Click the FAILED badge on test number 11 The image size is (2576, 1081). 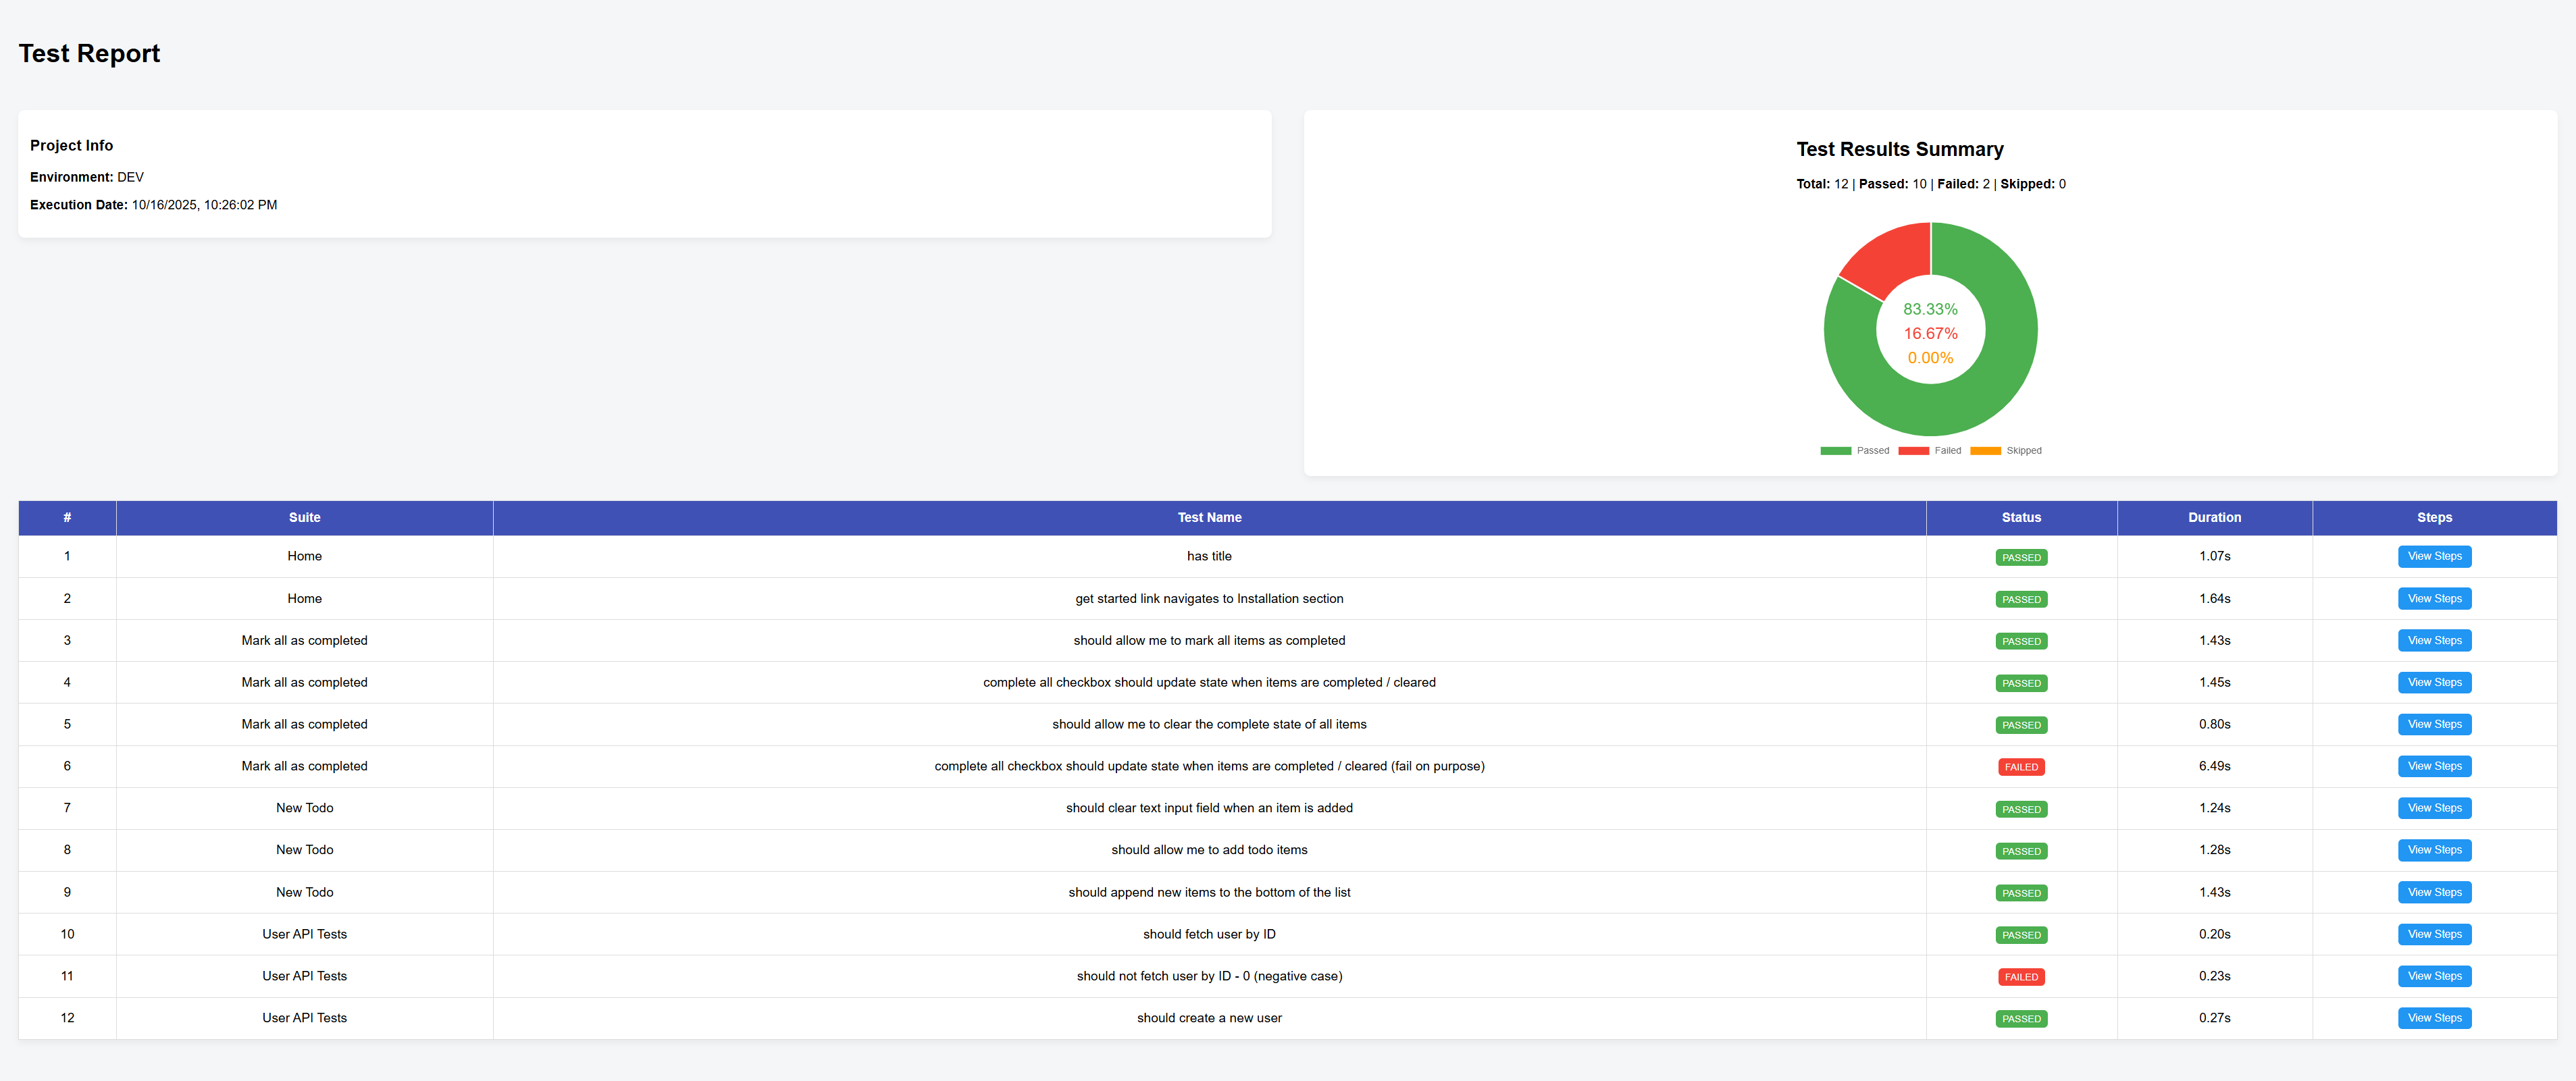[x=2021, y=976]
